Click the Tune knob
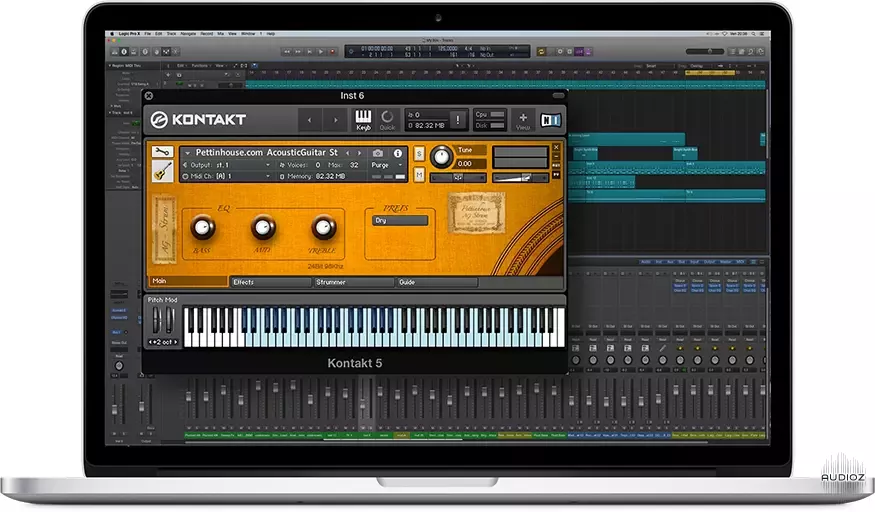 point(441,156)
